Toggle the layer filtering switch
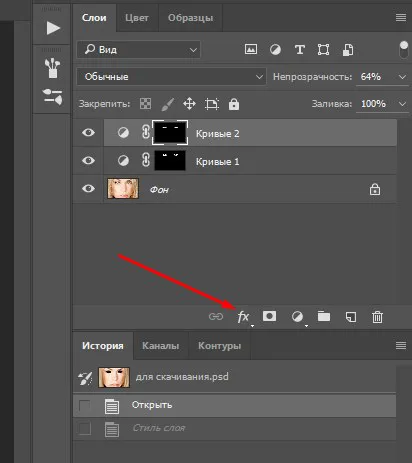412x463 pixels. pyautogui.click(x=403, y=50)
